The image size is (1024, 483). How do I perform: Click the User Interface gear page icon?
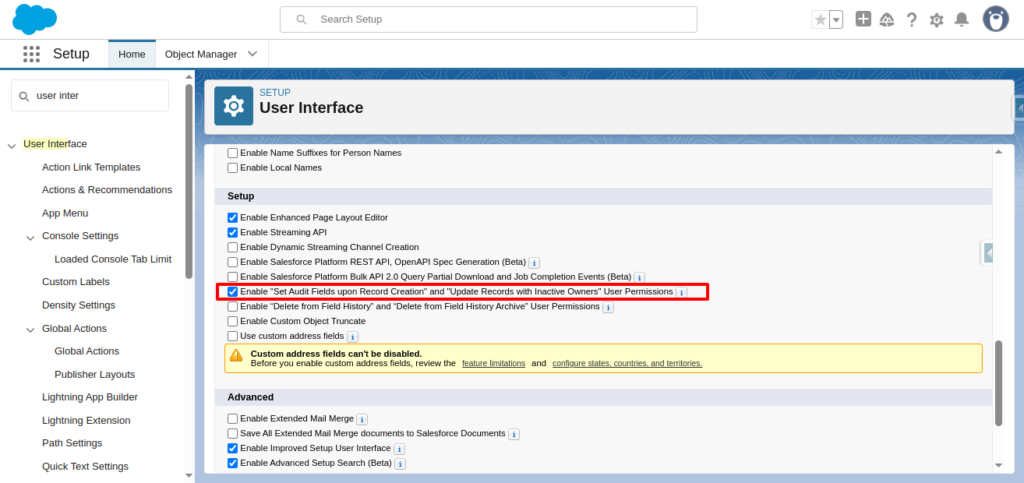click(233, 106)
